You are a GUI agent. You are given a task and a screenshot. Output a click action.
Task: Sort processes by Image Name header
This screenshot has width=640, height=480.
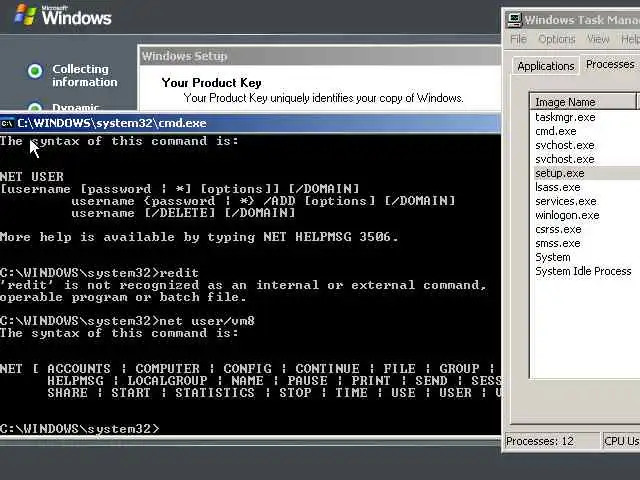pyautogui.click(x=583, y=102)
